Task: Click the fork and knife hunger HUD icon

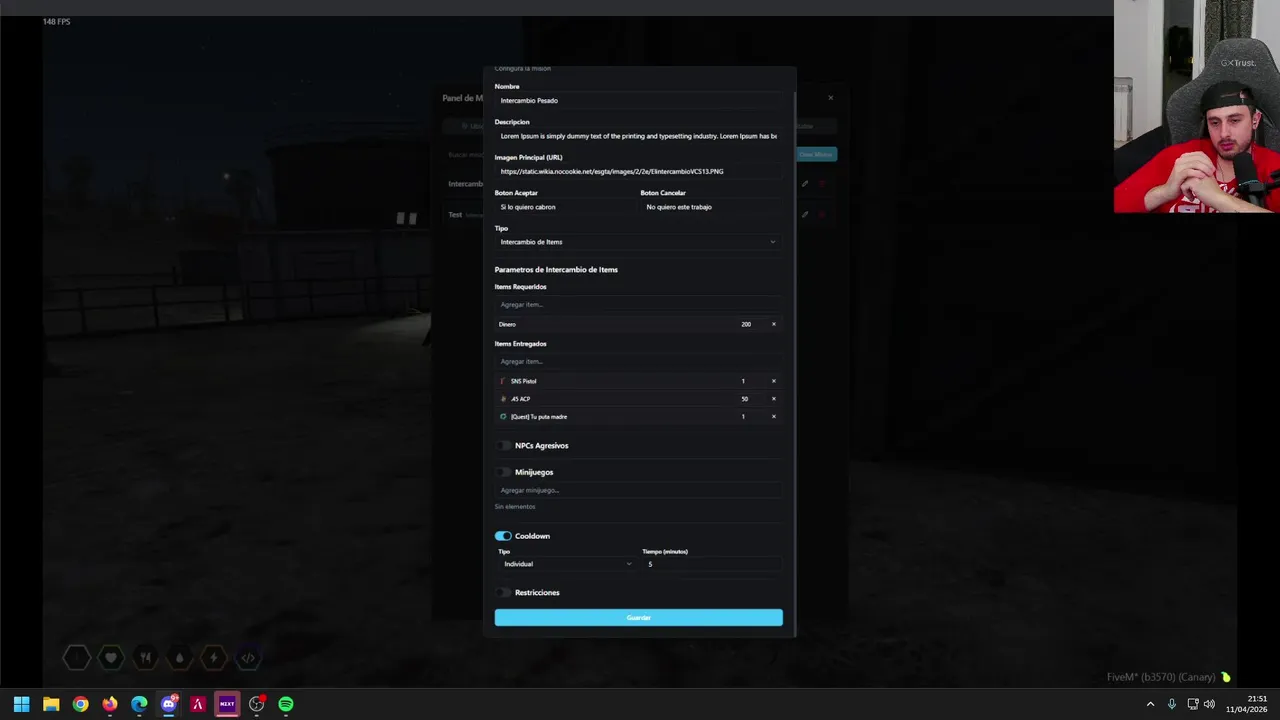Action: [x=145, y=657]
